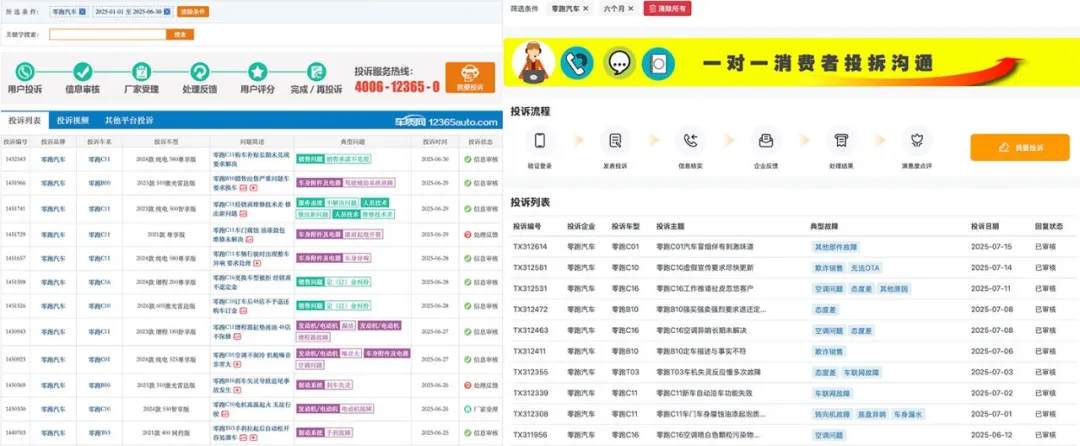The width and height of the screenshot is (1080, 446).
Task: Remove the 零跑汽车 filter with blue X
Action: (83, 12)
